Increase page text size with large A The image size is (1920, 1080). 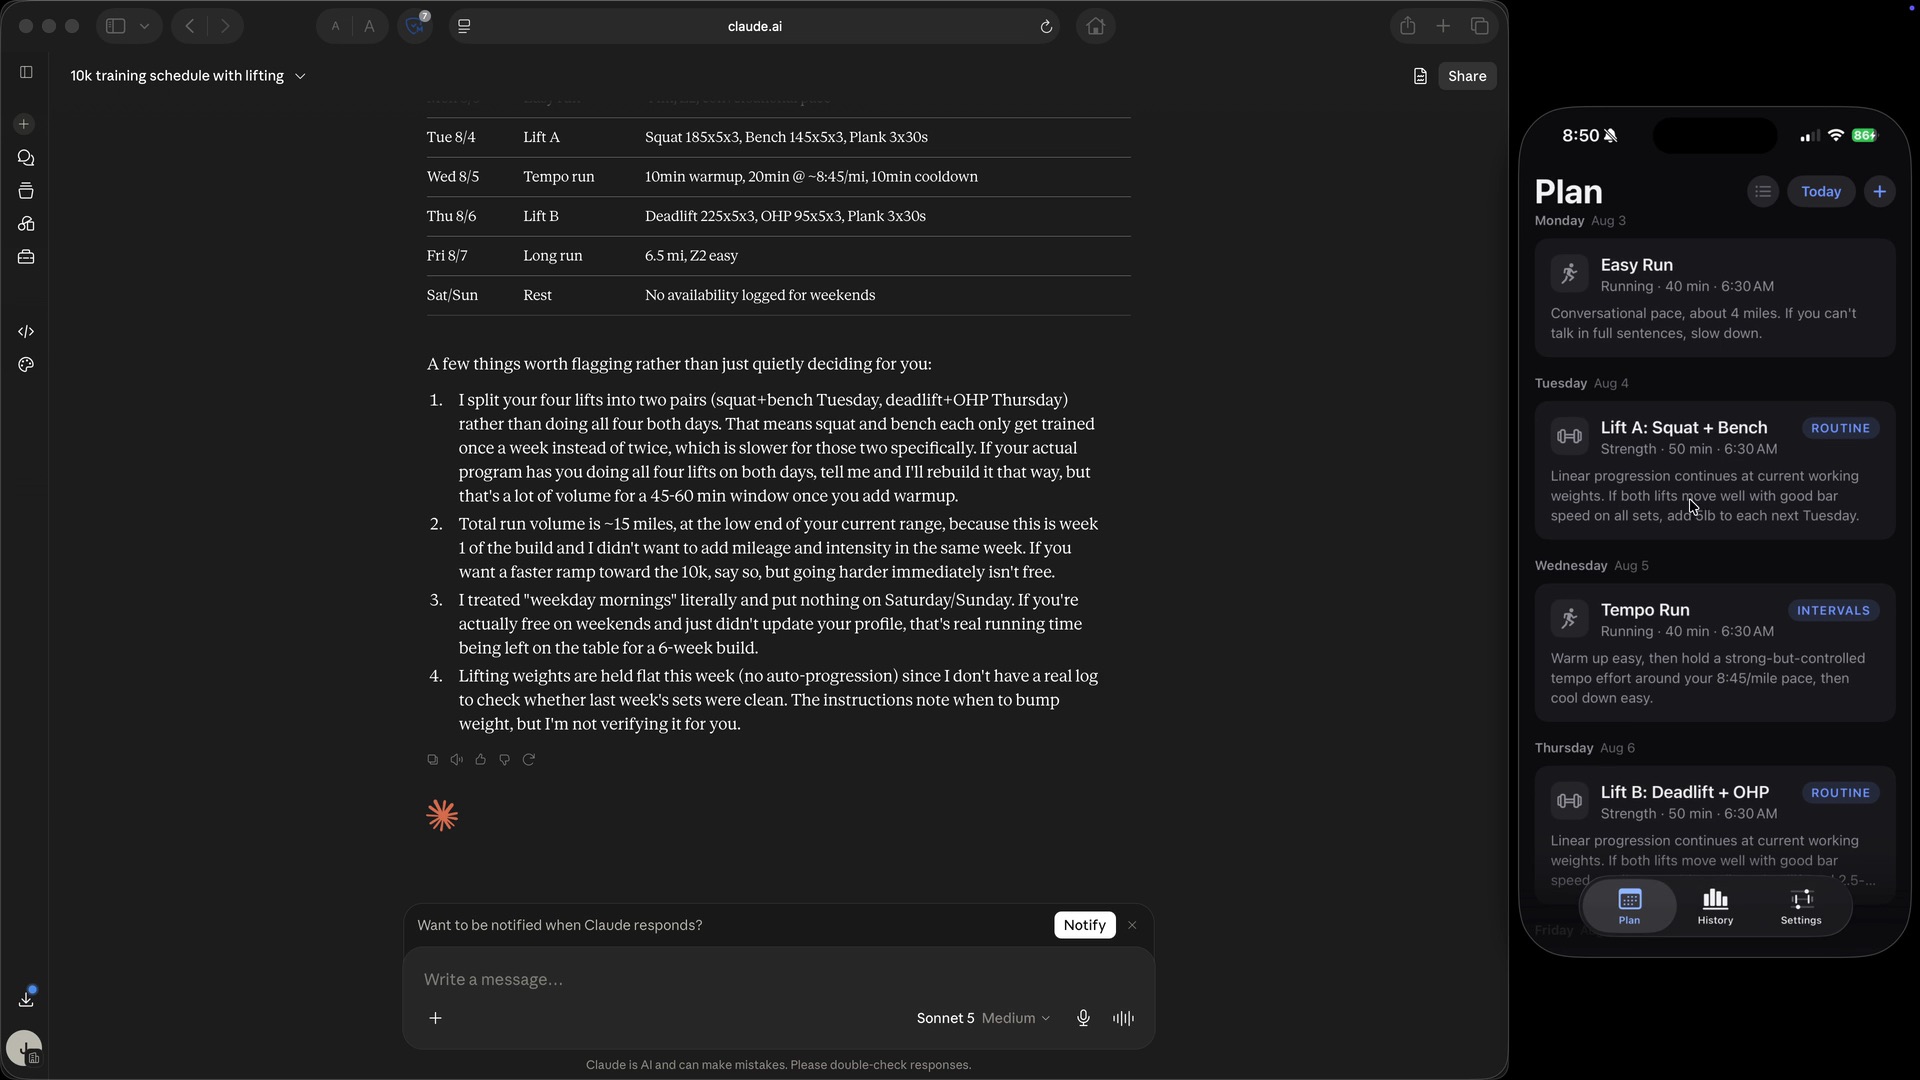(370, 26)
